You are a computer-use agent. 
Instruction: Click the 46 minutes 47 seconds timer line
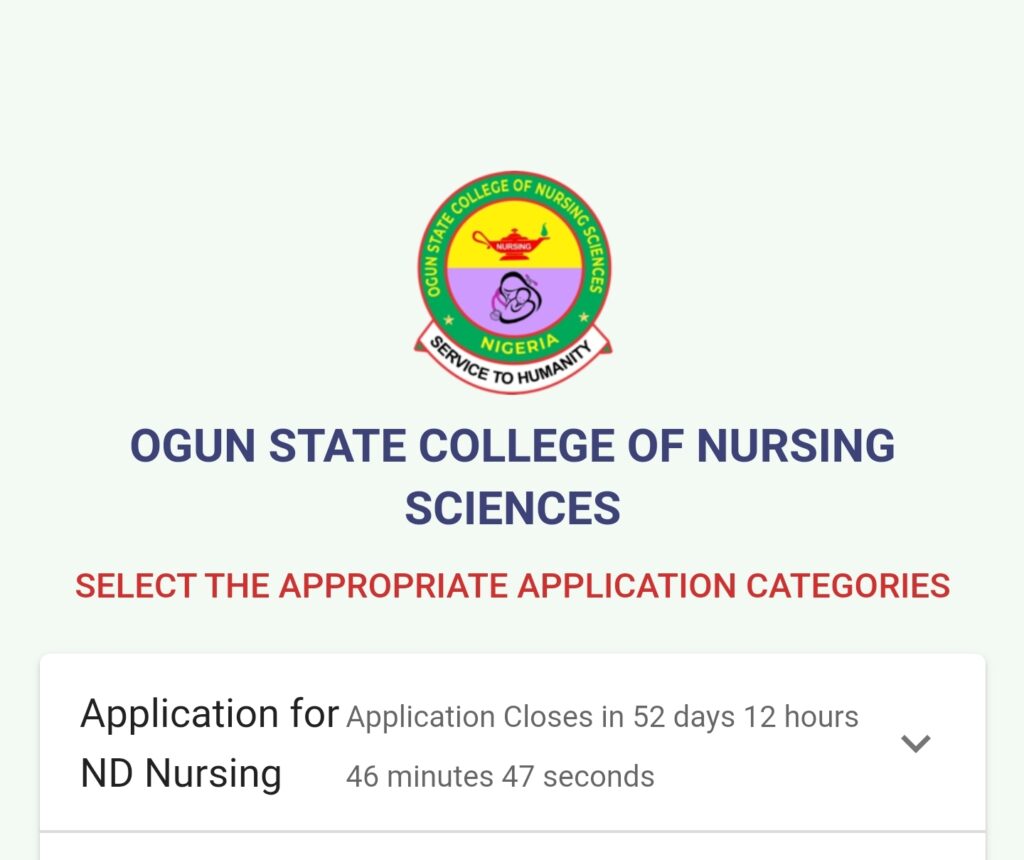(x=500, y=777)
